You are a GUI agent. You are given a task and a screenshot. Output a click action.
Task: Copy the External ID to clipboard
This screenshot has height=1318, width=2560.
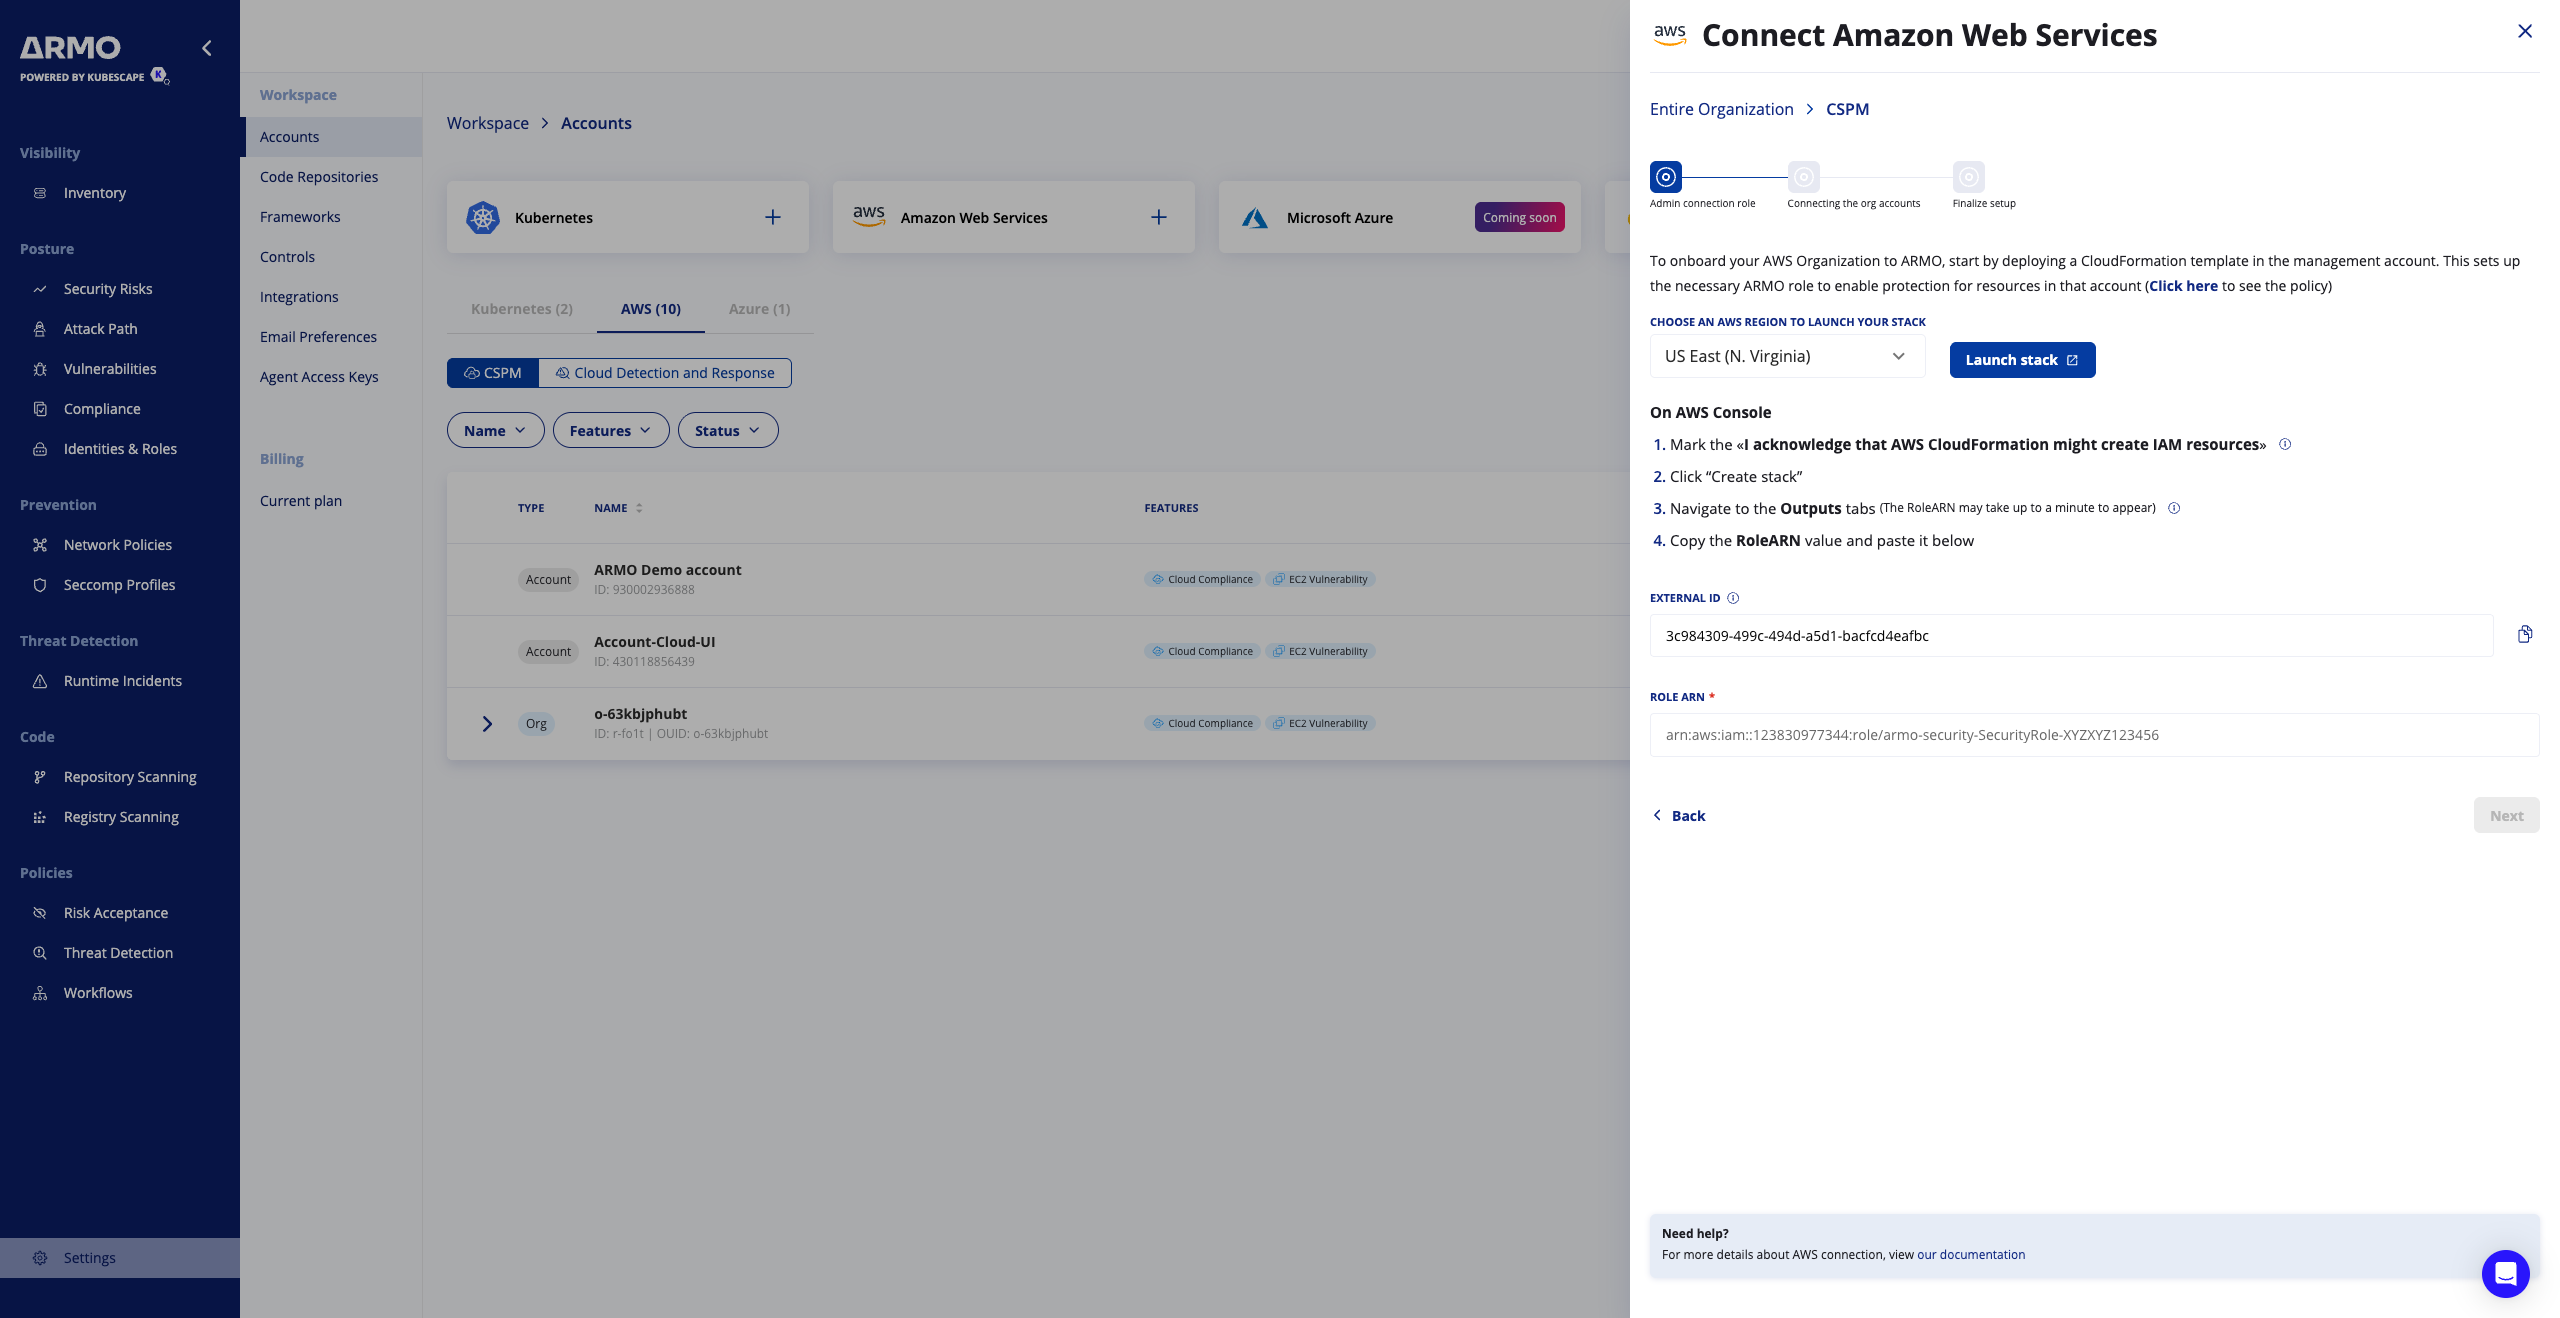pos(2524,635)
